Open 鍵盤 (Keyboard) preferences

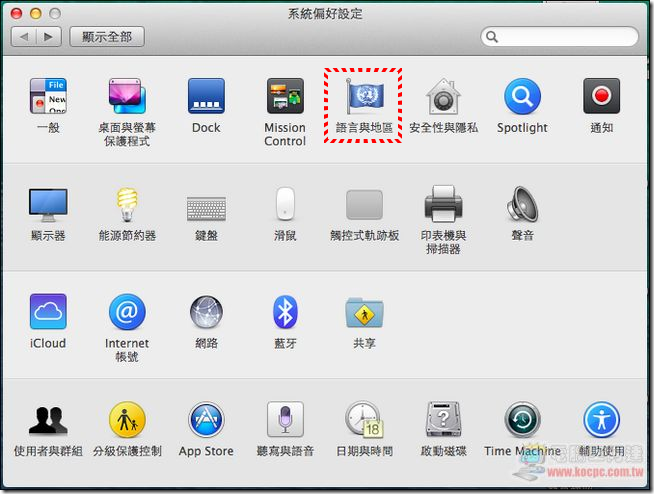[206, 208]
